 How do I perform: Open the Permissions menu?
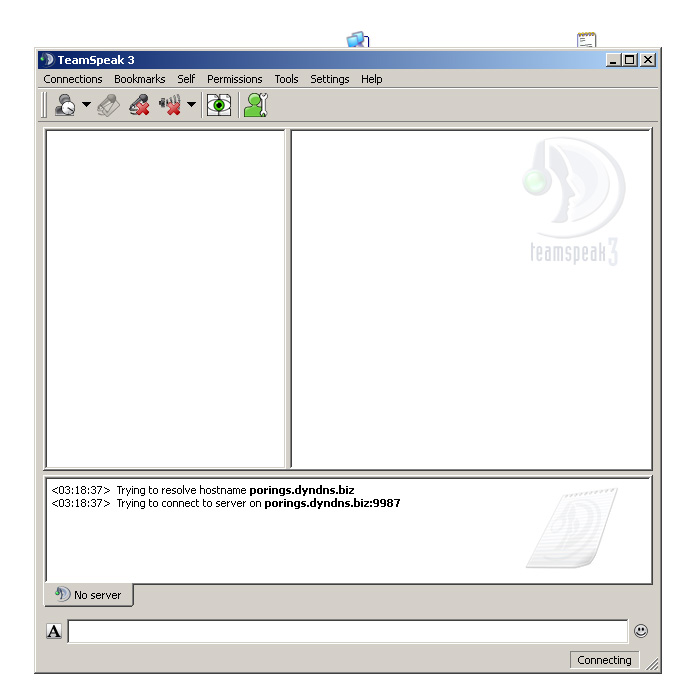(235, 79)
